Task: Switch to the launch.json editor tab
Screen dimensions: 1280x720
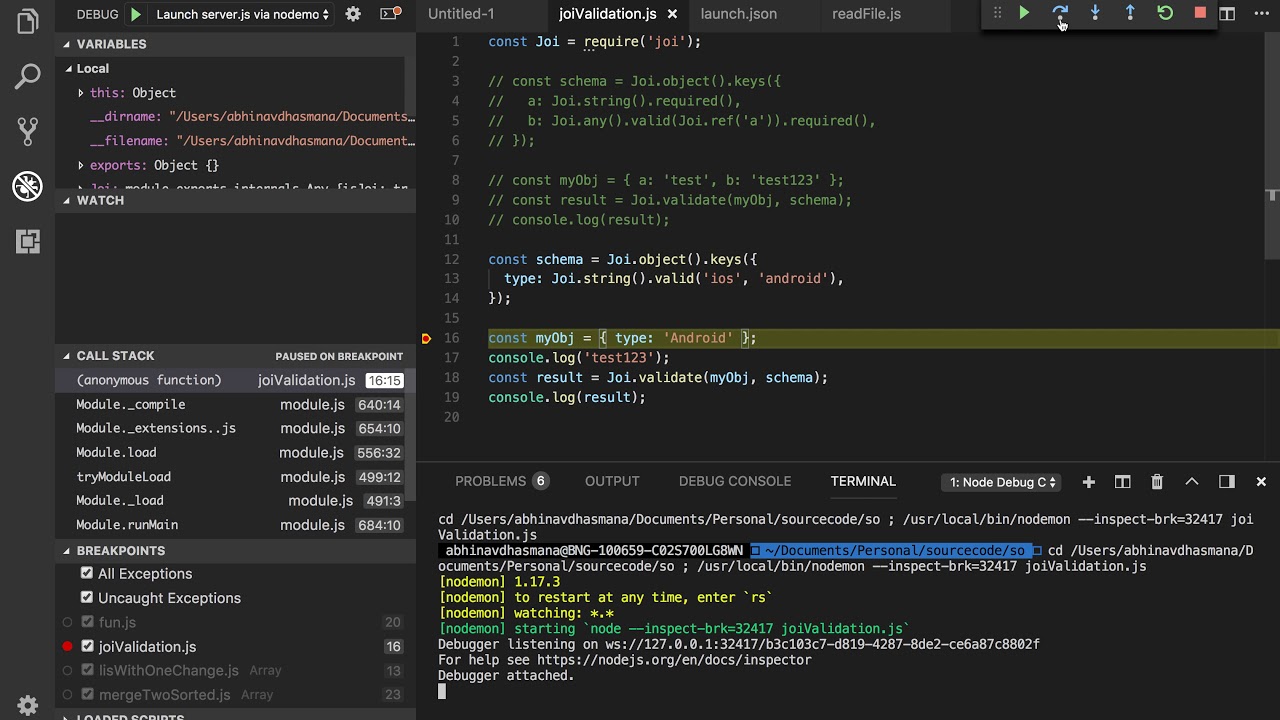Action: (x=738, y=14)
